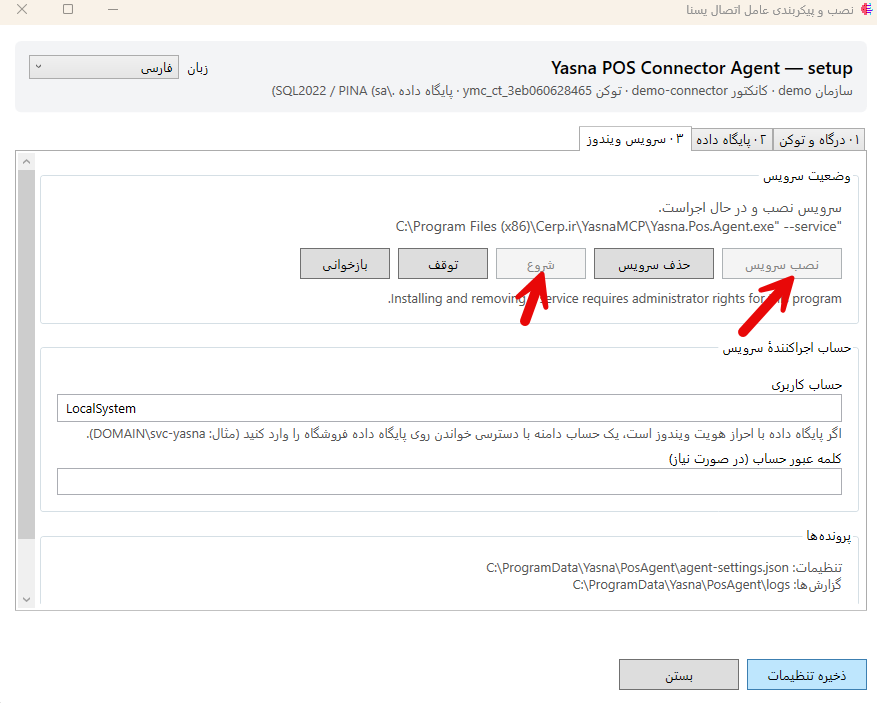Click the scrollbar up arrow
This screenshot has height=703, width=877.
(26, 162)
